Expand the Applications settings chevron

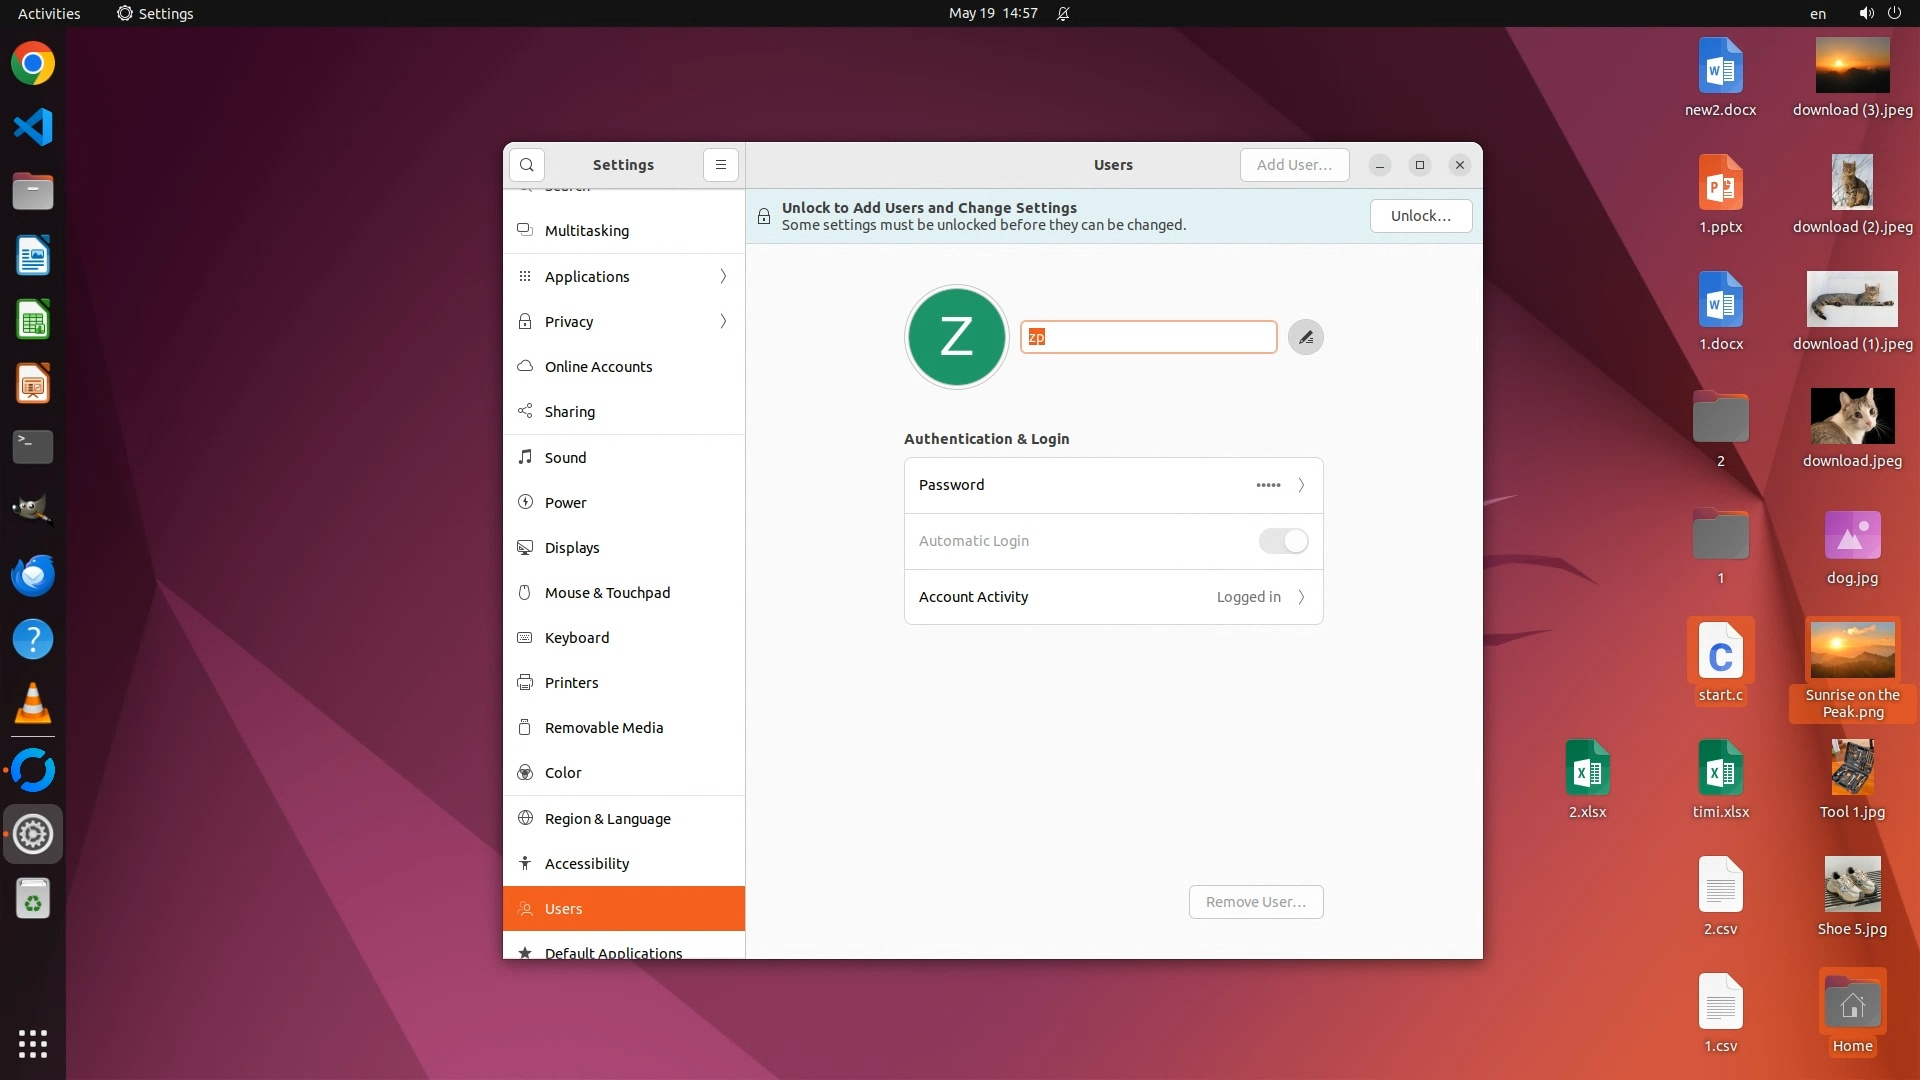(x=723, y=277)
